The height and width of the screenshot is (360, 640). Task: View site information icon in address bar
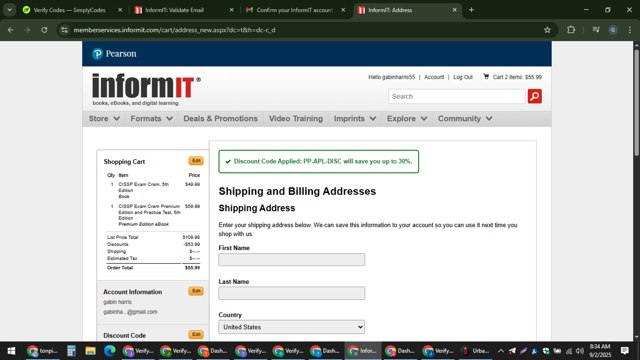pyautogui.click(x=64, y=30)
